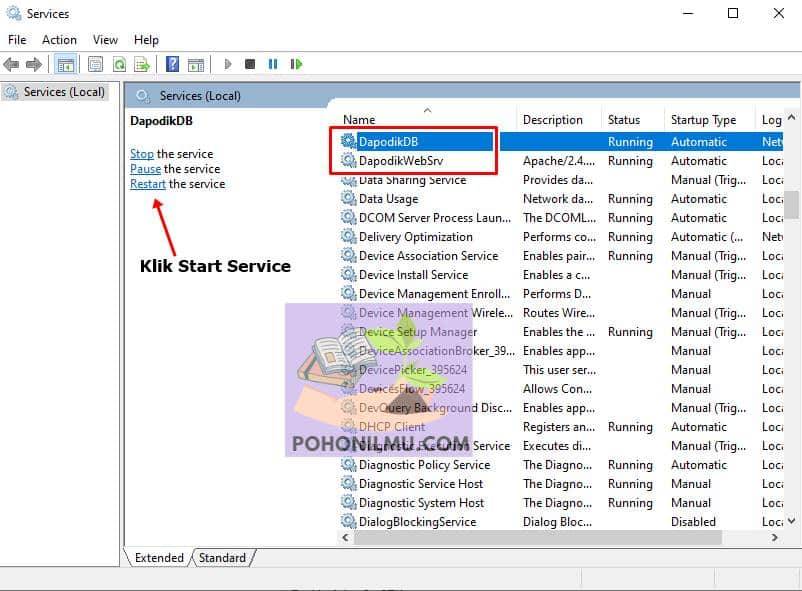Click the Restart Service toolbar icon
The image size is (802, 591).
[297, 64]
